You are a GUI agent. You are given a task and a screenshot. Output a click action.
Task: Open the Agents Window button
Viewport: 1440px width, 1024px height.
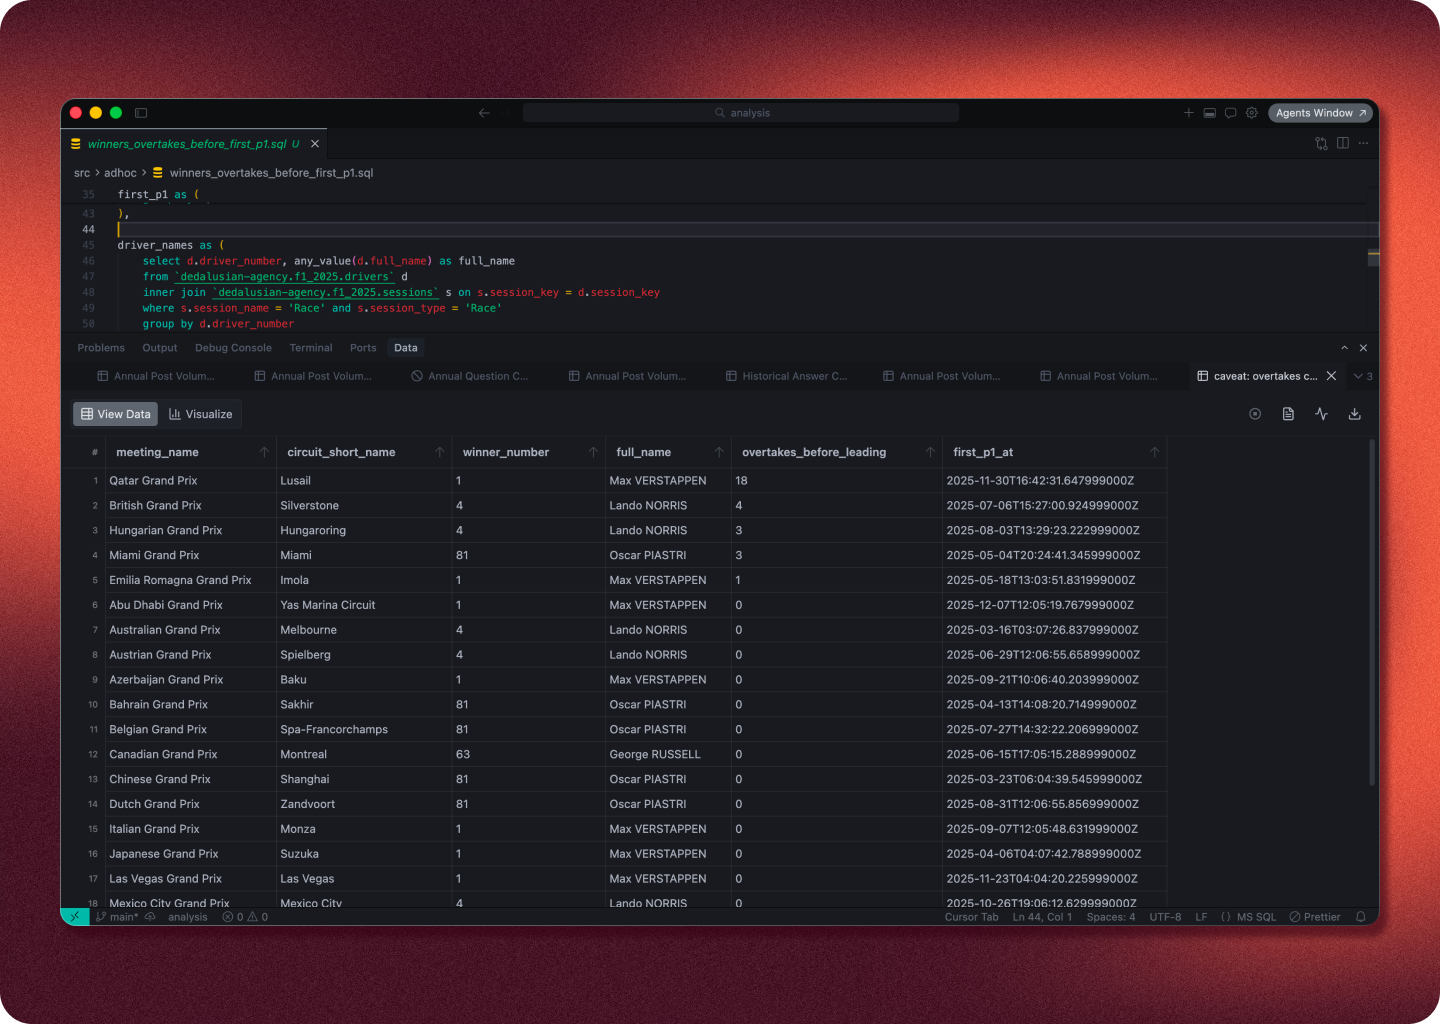pos(1320,113)
